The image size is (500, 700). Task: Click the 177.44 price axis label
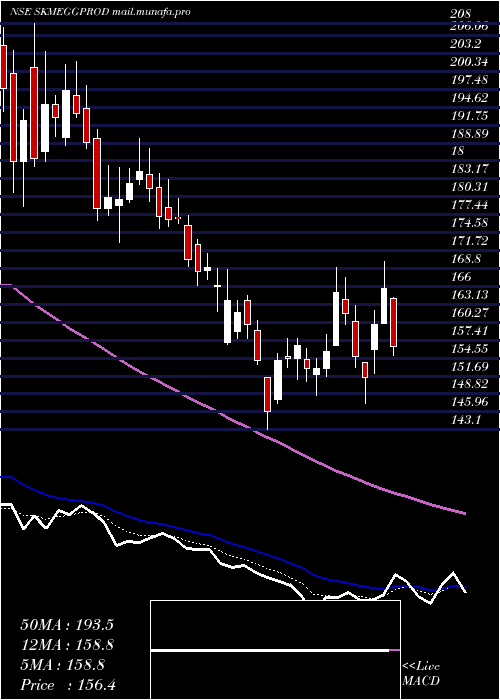point(470,204)
